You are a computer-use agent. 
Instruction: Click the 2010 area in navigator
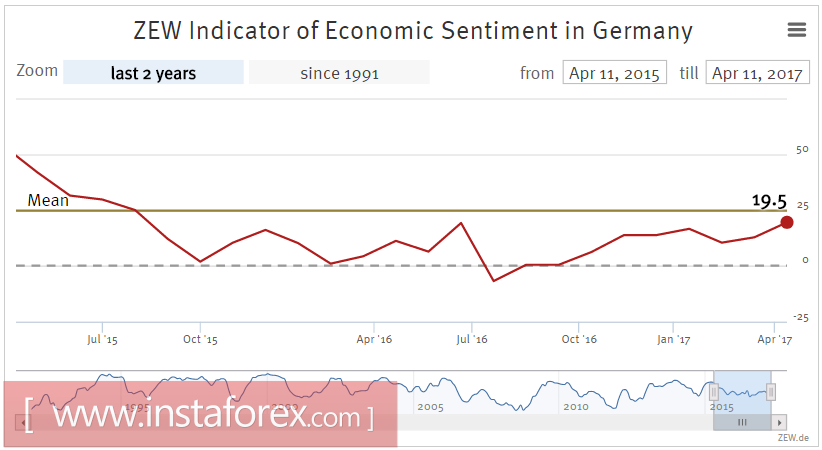pyautogui.click(x=575, y=407)
